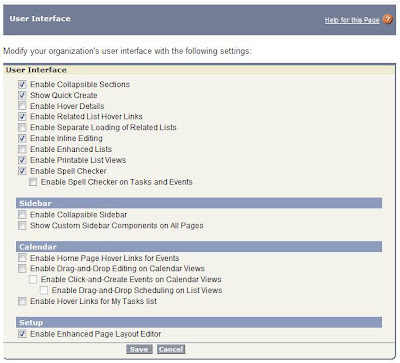400x363 pixels.
Task: Click the Cancel button
Action: (171, 349)
